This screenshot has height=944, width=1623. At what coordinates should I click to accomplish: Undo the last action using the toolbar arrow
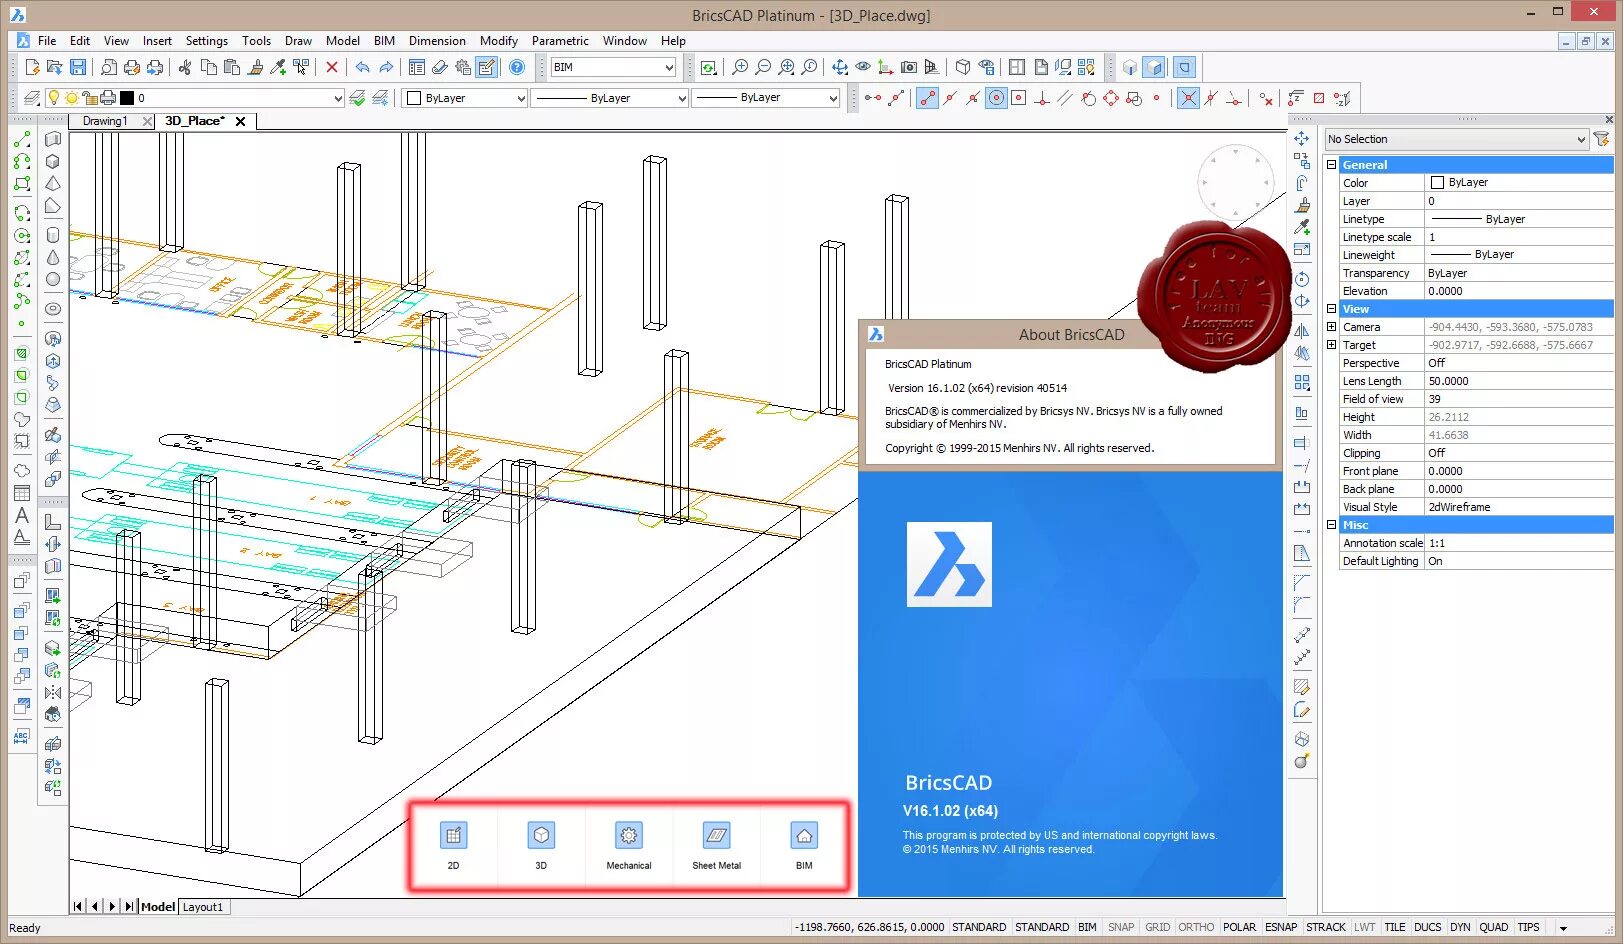point(362,67)
